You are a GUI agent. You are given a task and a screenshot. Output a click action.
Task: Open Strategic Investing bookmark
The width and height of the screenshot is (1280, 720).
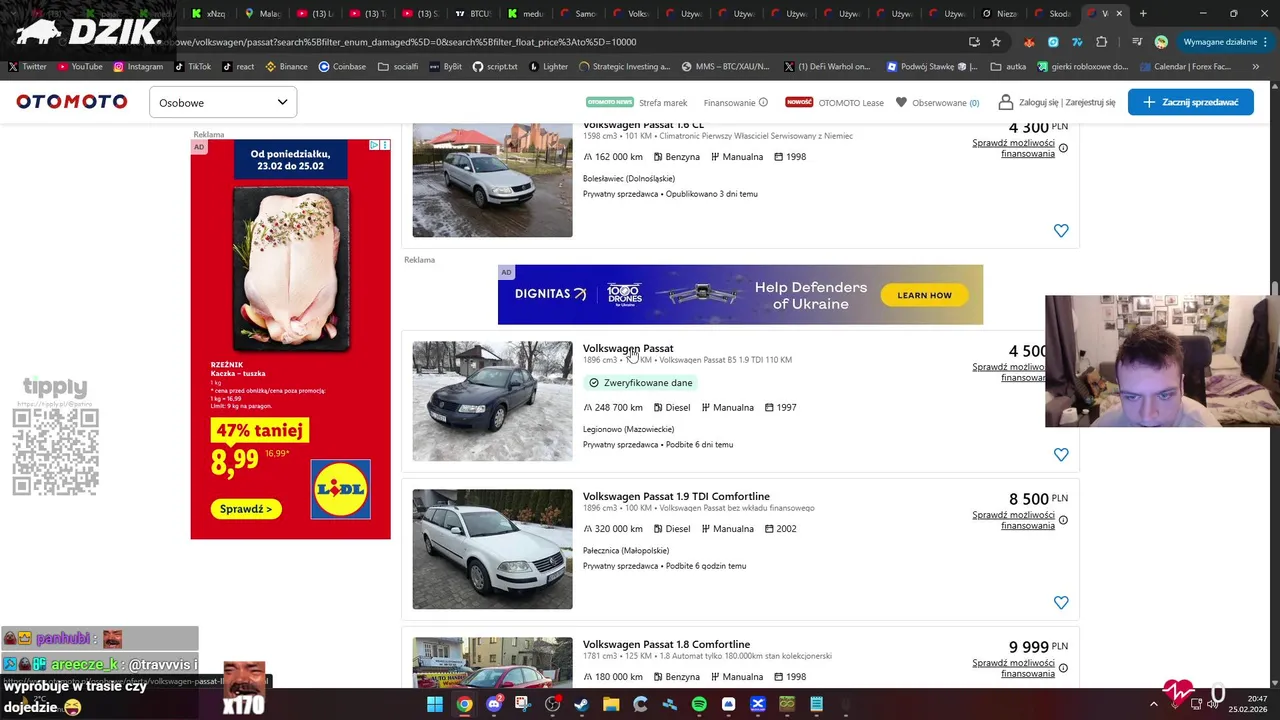(x=624, y=67)
